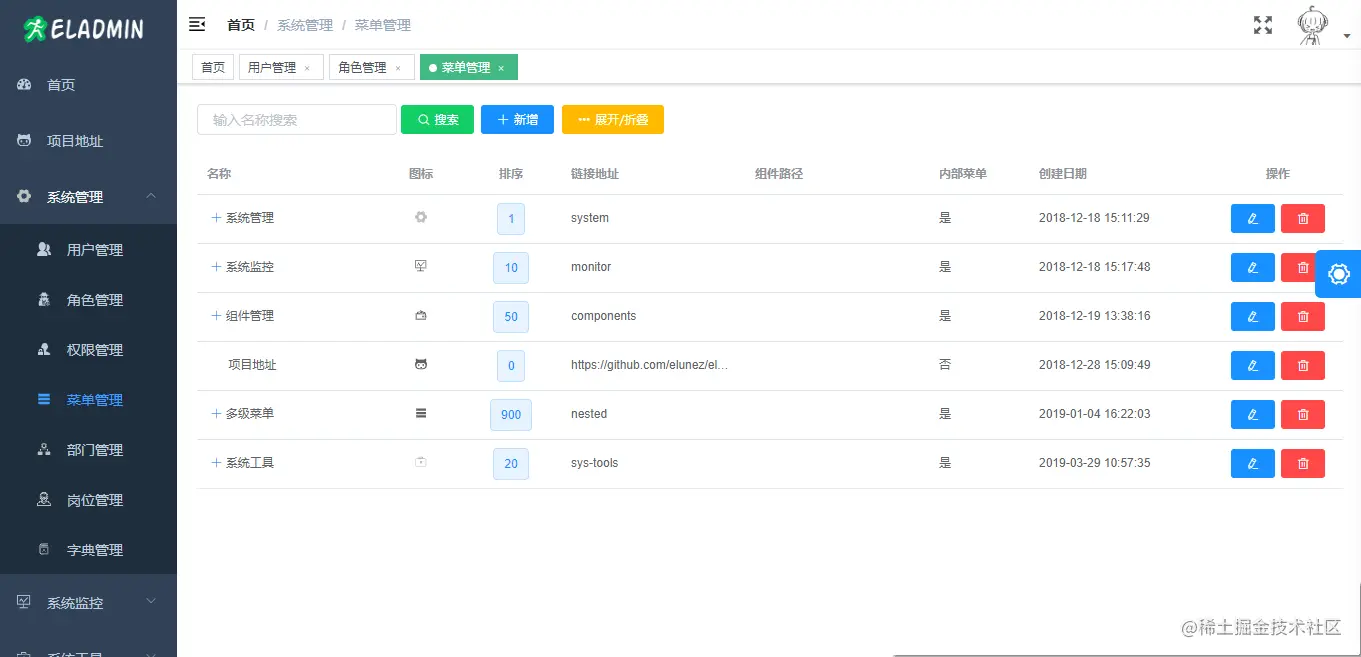Image resolution: width=1361 pixels, height=657 pixels.
Task: Close the 用户管理 tab
Action: [x=307, y=68]
